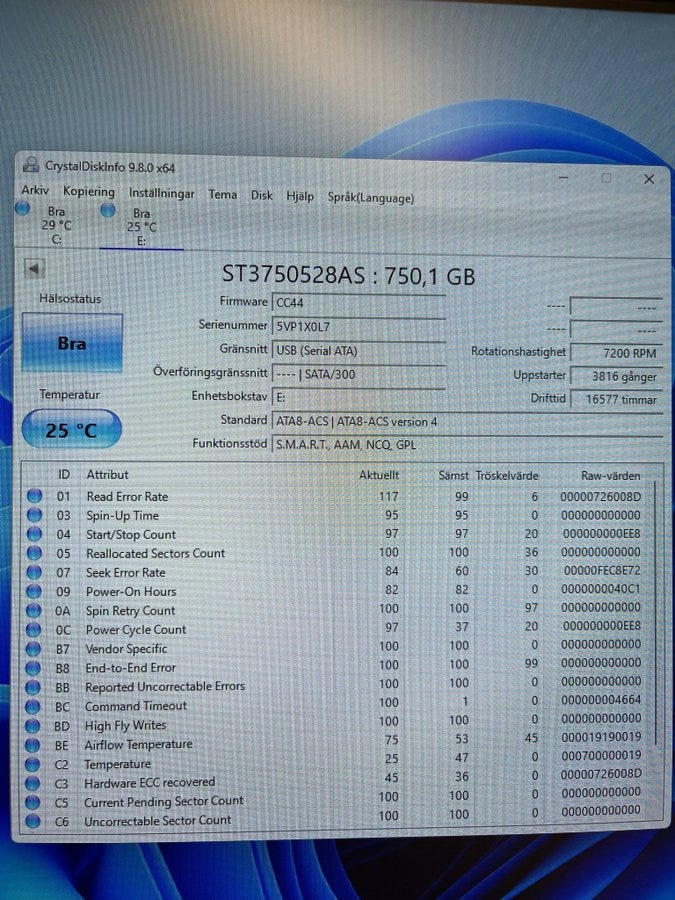Click the Tröskelvärde column header
This screenshot has height=900, width=675.
507,475
